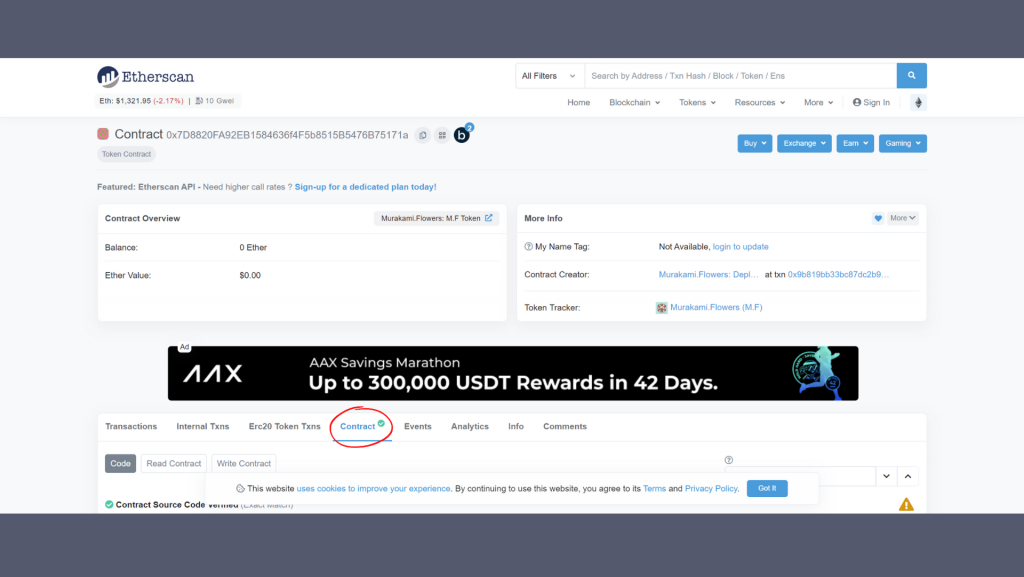Click the yellow warning triangle icon
The height and width of the screenshot is (577, 1024).
(906, 505)
